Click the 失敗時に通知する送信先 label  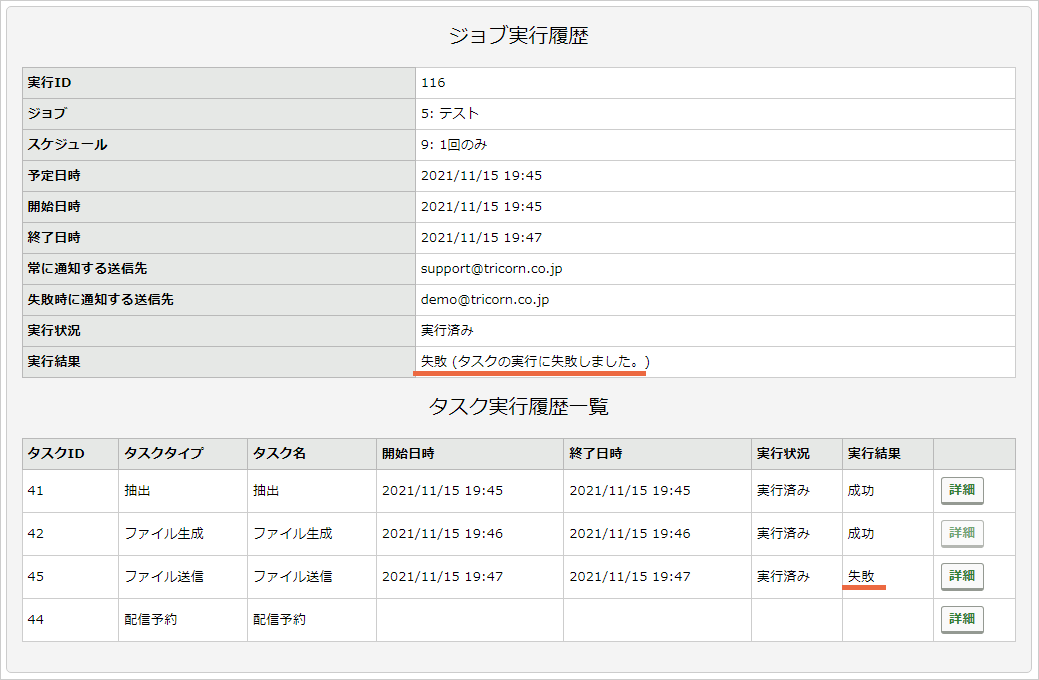[101, 300]
